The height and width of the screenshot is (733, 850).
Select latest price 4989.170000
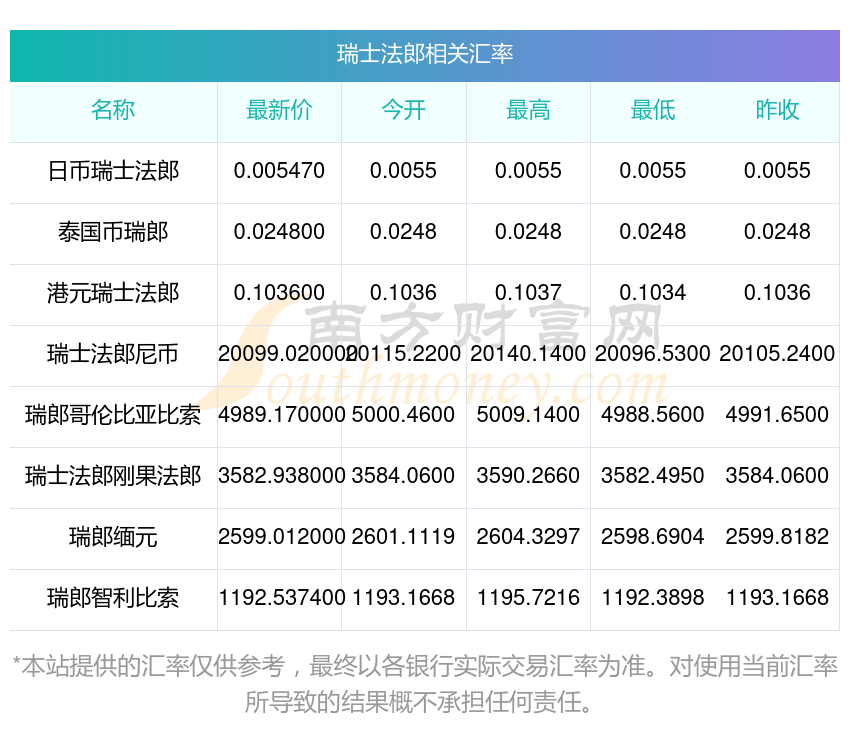pos(281,415)
